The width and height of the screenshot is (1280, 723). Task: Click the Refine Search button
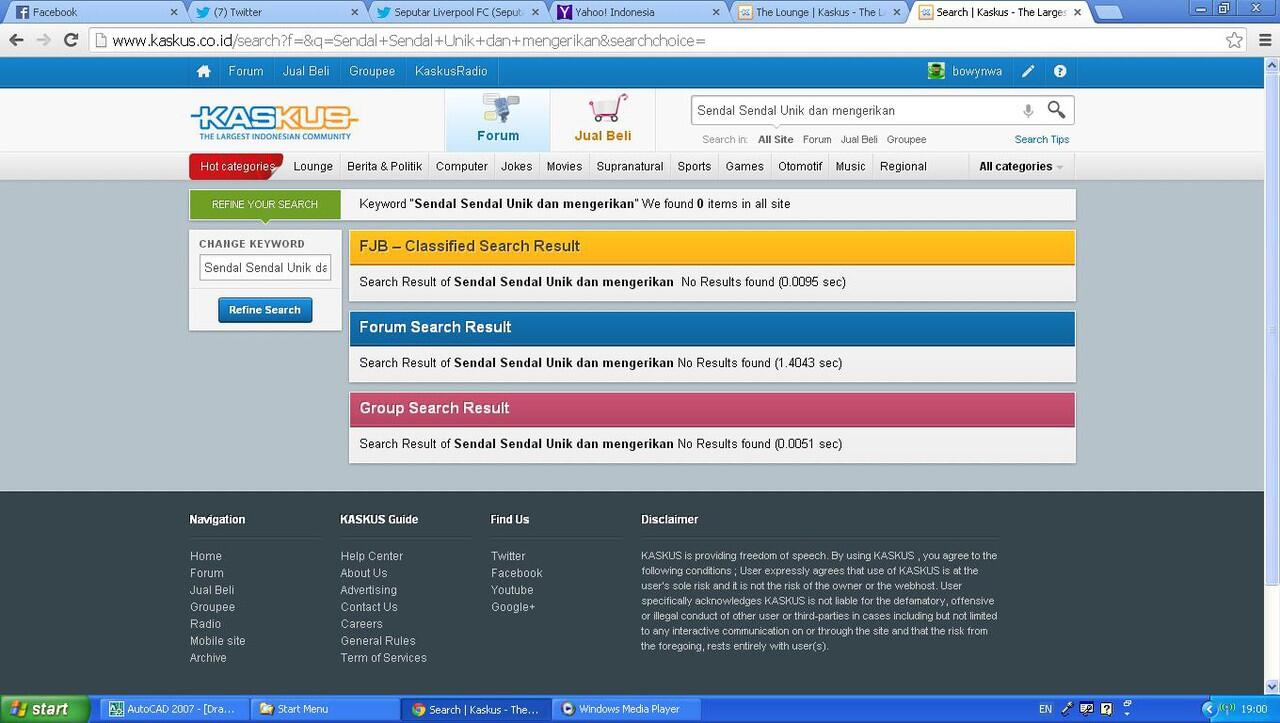point(265,310)
